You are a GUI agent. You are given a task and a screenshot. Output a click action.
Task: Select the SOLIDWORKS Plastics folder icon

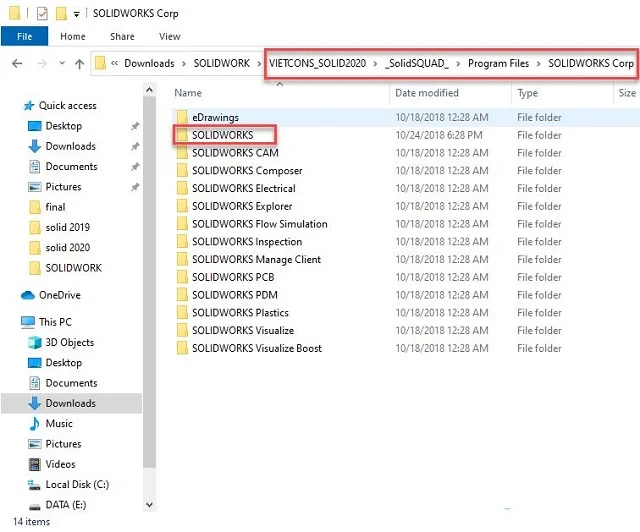(182, 313)
